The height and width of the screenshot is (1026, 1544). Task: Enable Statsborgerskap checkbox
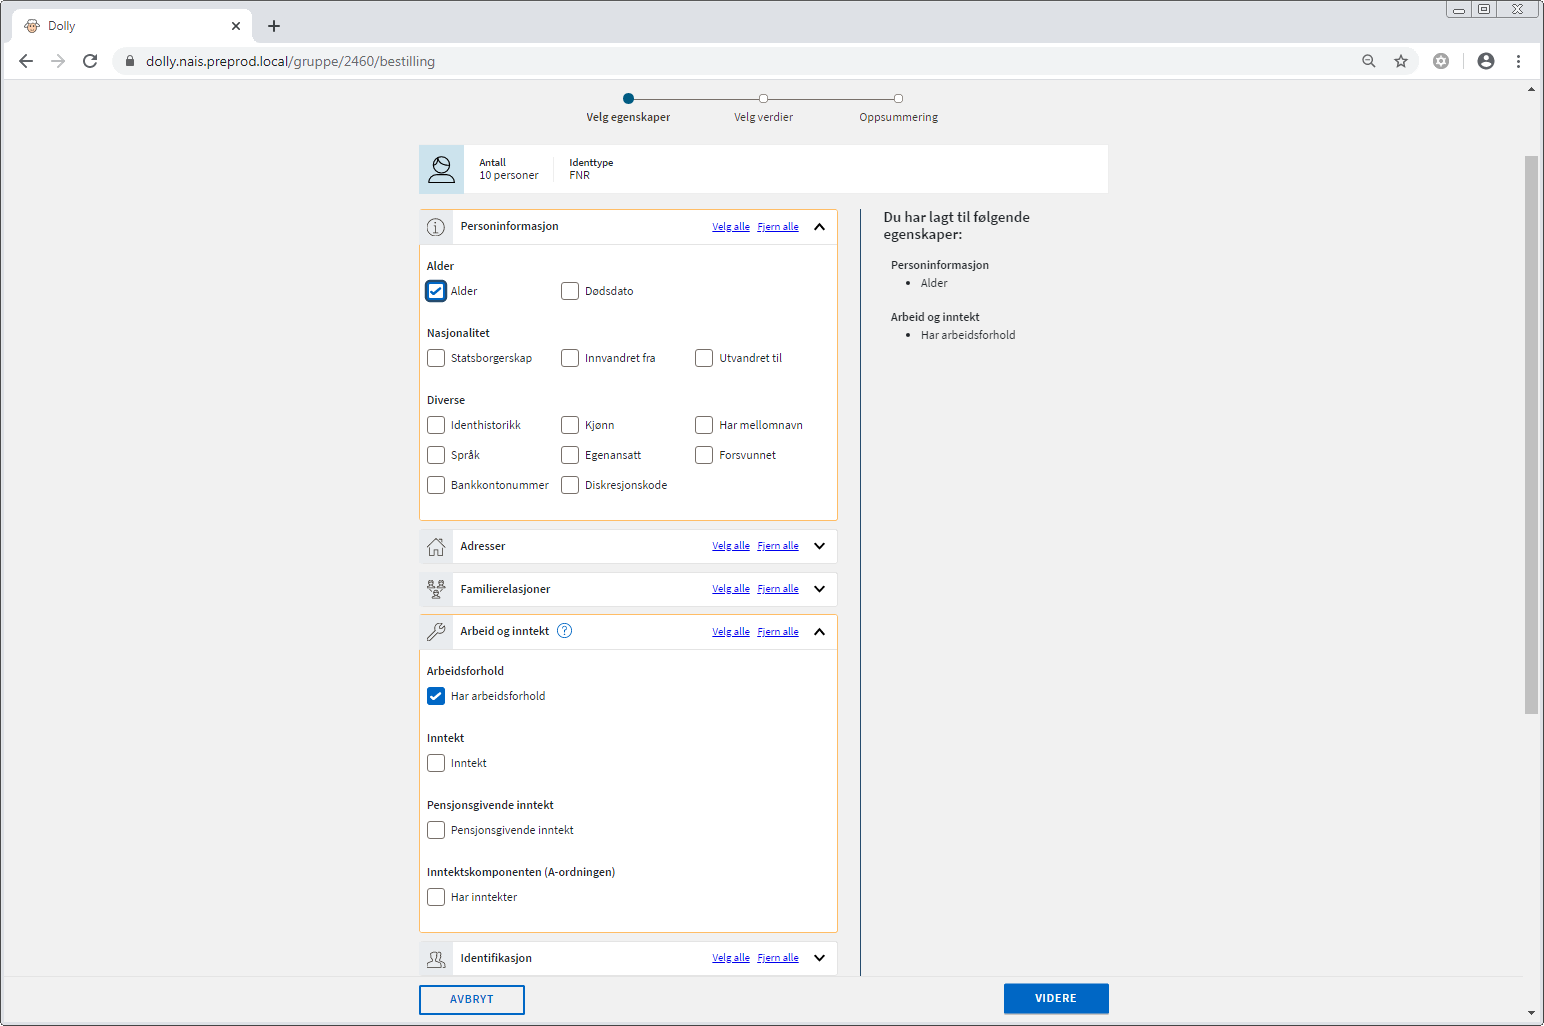pos(436,358)
